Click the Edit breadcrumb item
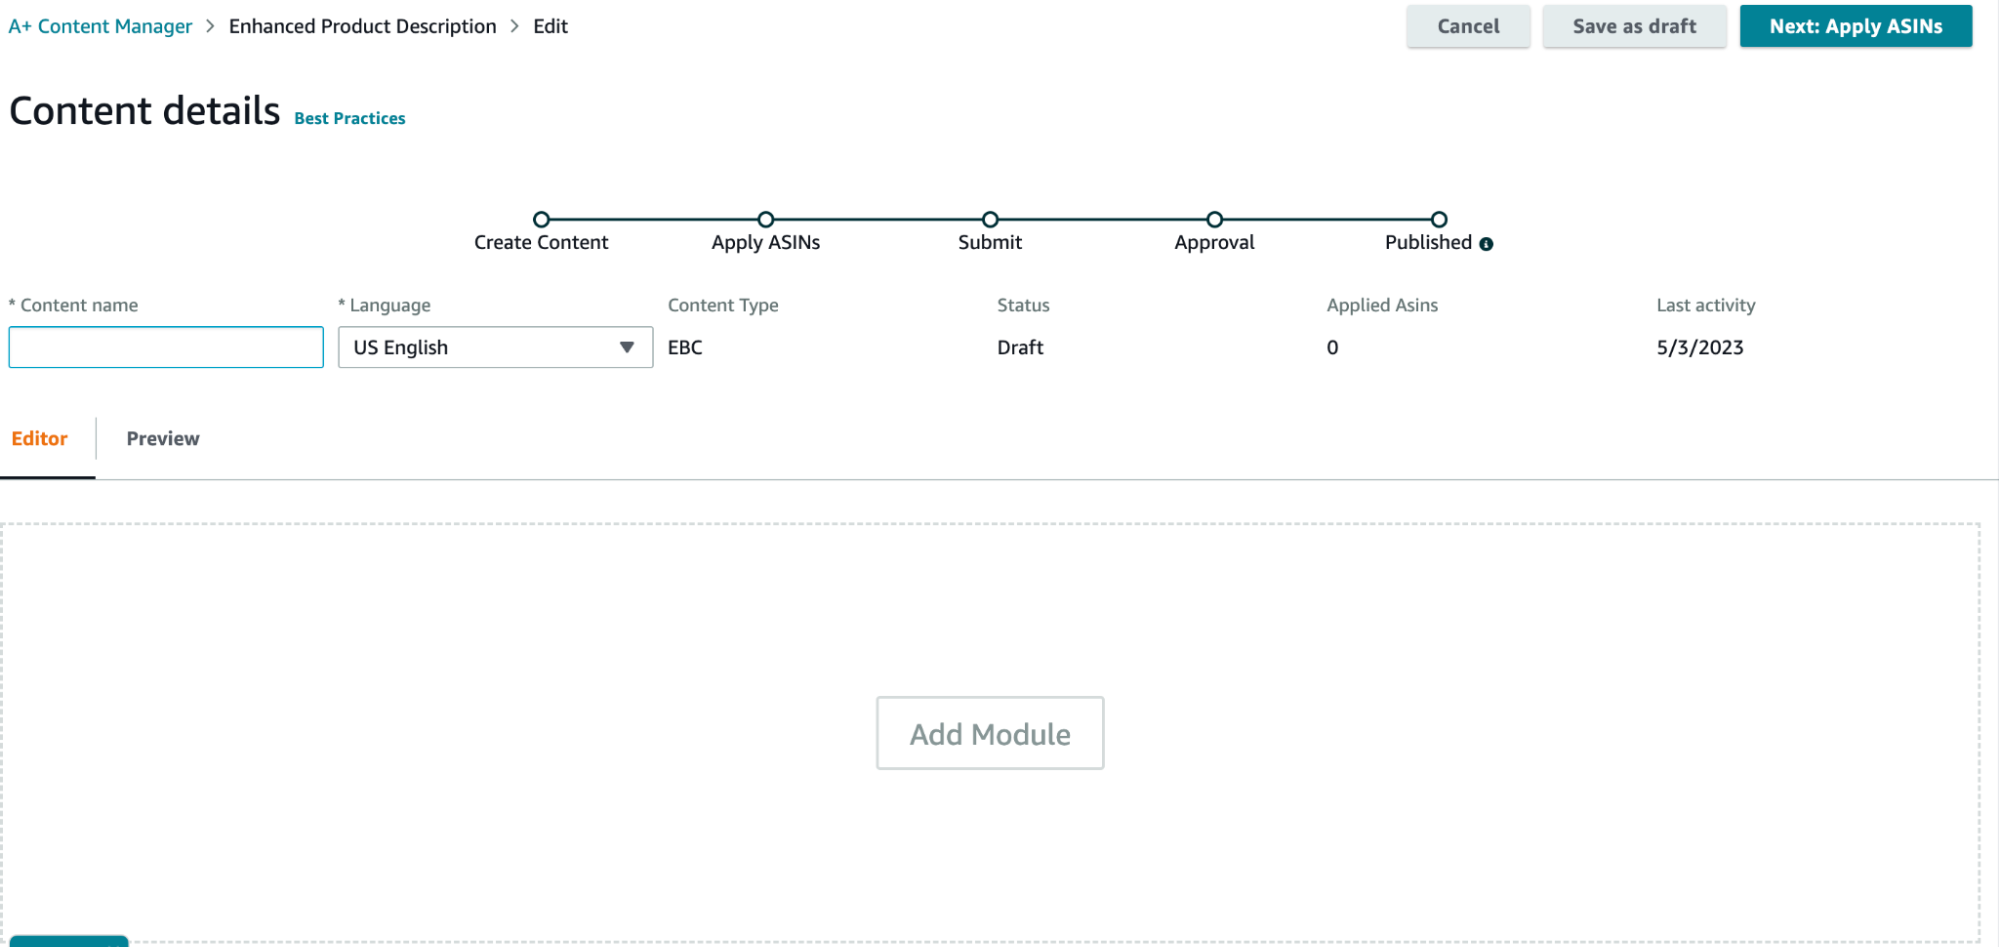 click(x=550, y=26)
